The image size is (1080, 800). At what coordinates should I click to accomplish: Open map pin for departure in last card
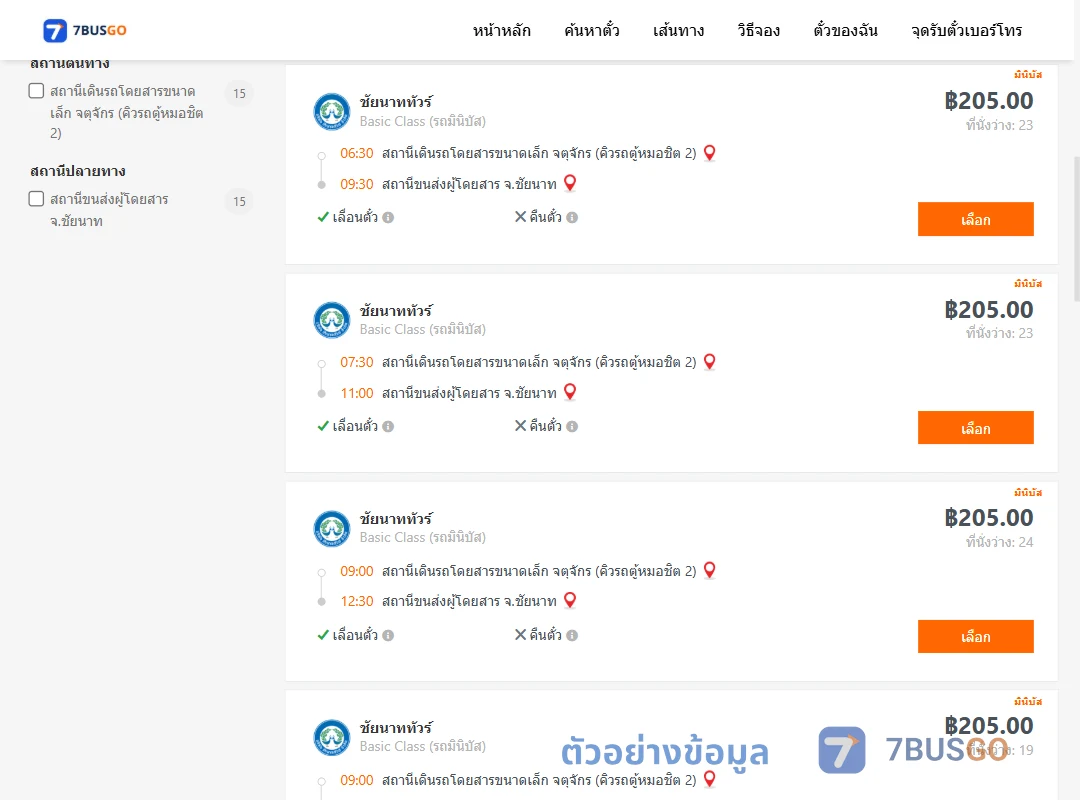tap(709, 779)
